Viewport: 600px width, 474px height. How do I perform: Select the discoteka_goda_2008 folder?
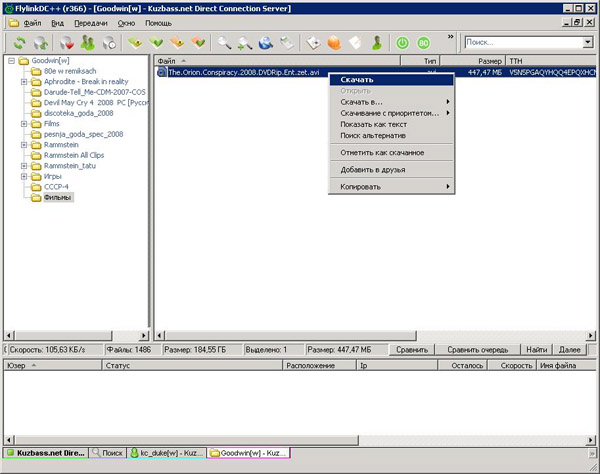(x=78, y=113)
